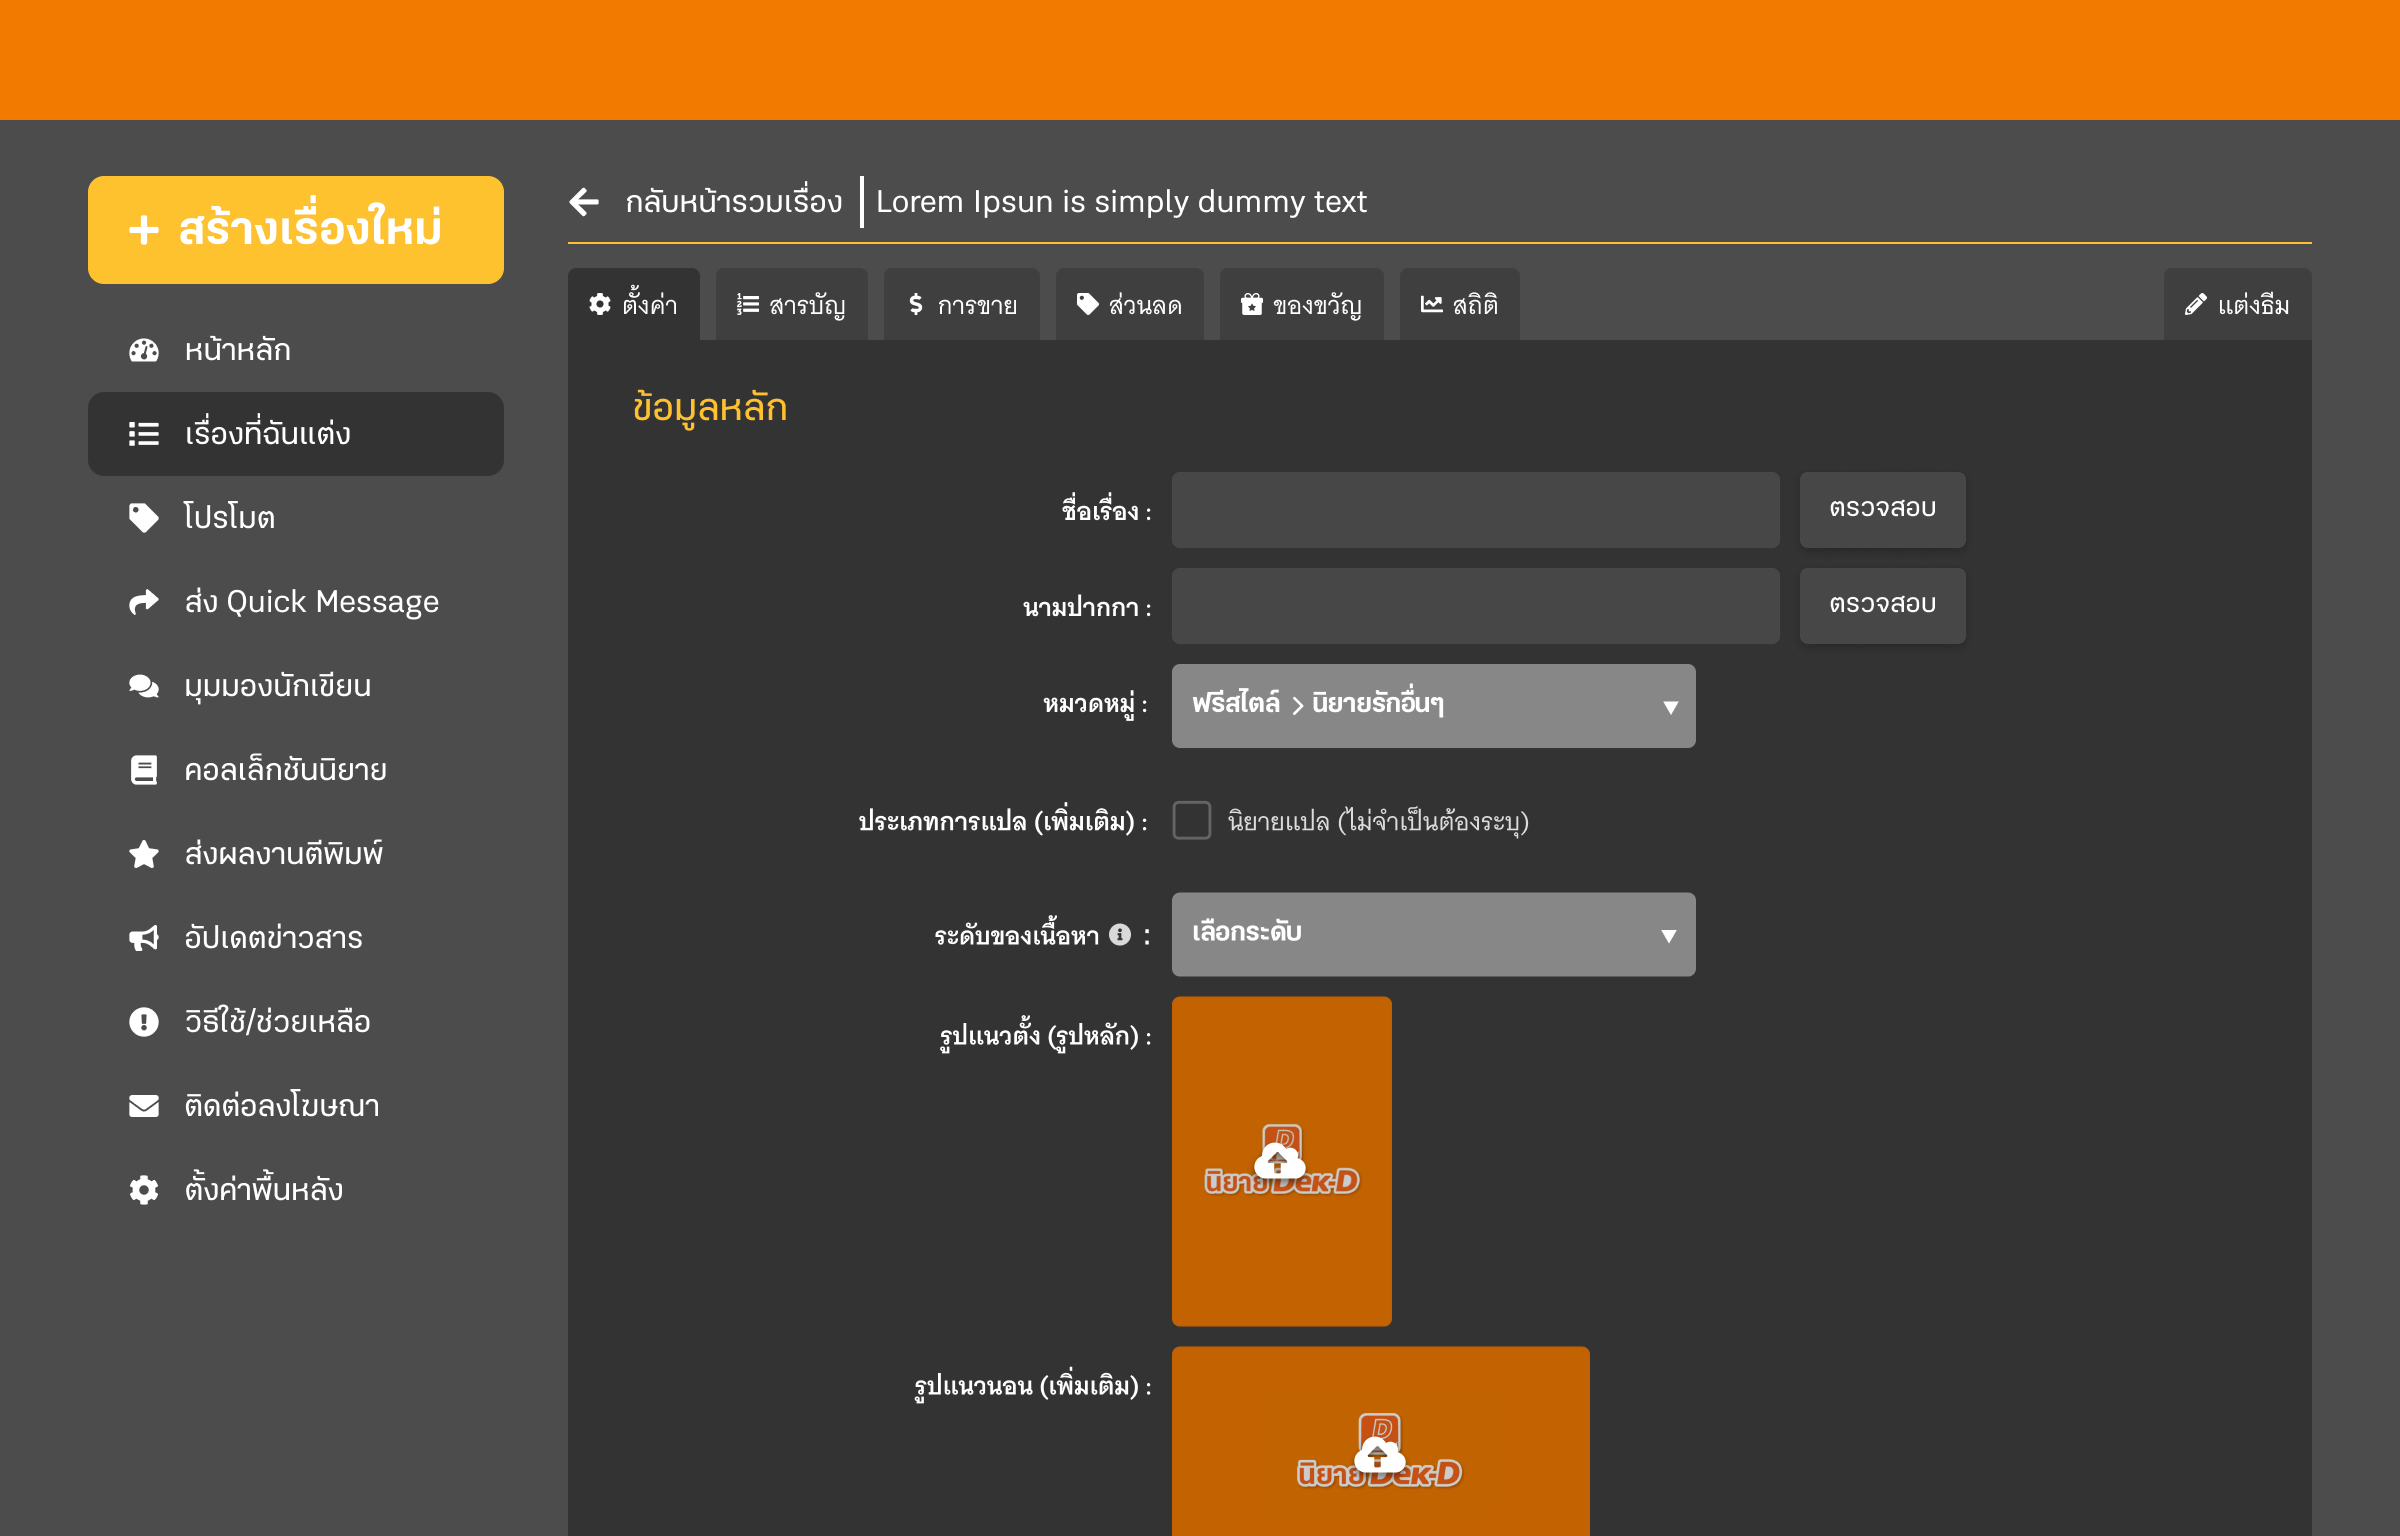
Task: Click ตรวจสอบ next to นามปากกา
Action: point(1883,605)
